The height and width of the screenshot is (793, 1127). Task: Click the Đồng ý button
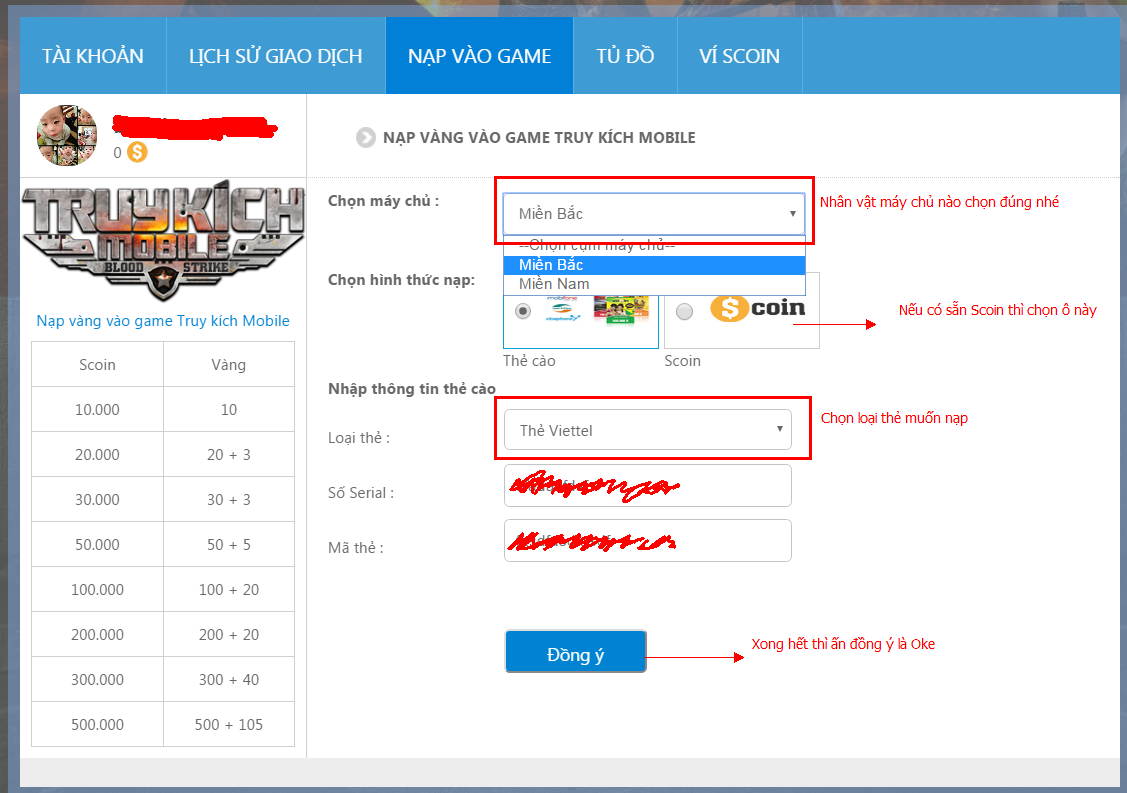576,651
